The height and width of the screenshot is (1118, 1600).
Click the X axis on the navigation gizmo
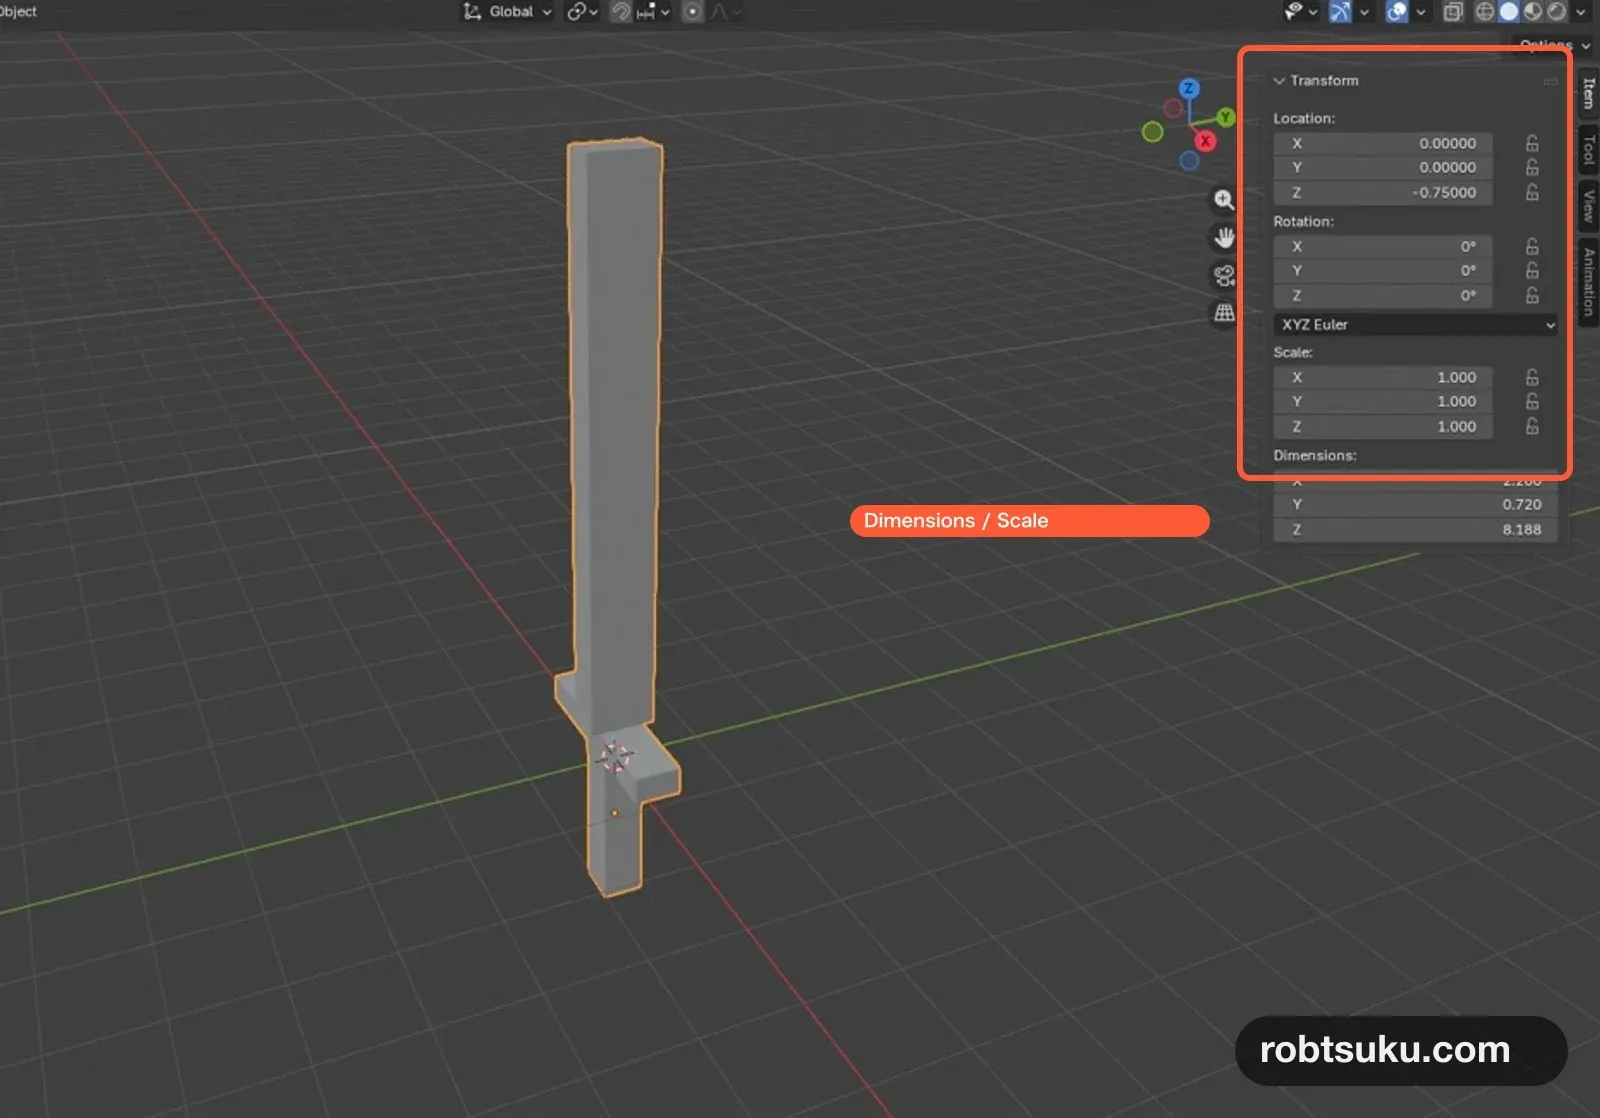pos(1205,141)
